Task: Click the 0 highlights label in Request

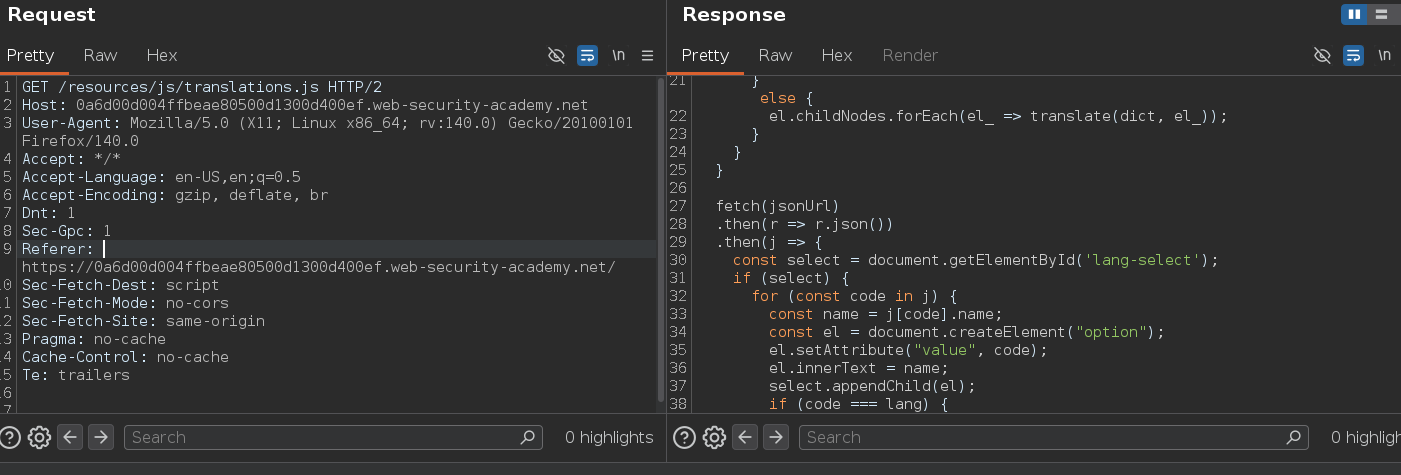Action: pyautogui.click(x=609, y=437)
